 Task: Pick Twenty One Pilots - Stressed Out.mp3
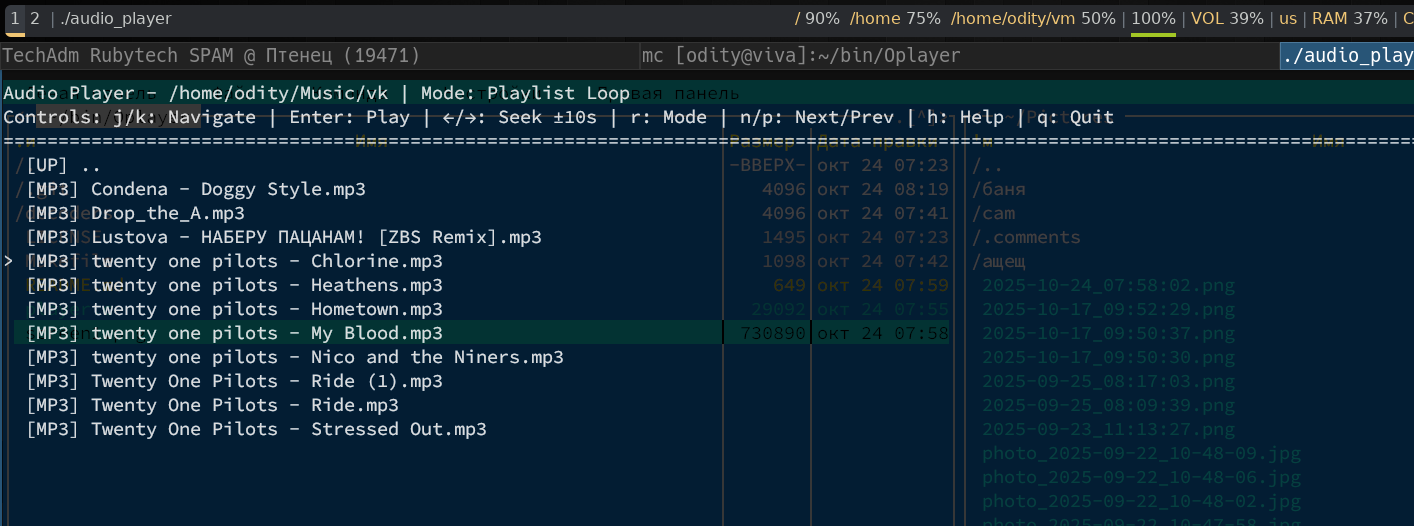[256, 429]
